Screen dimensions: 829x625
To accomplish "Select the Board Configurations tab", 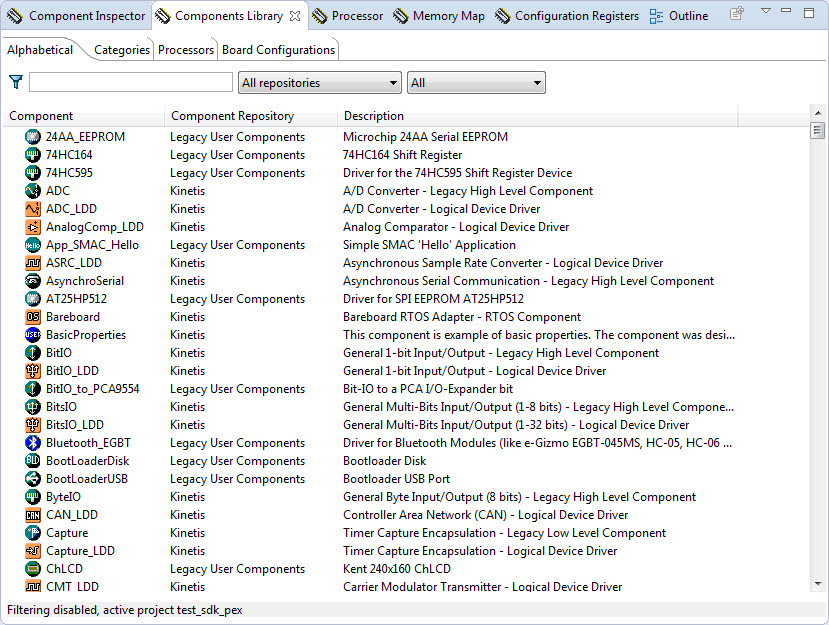I will point(279,50).
